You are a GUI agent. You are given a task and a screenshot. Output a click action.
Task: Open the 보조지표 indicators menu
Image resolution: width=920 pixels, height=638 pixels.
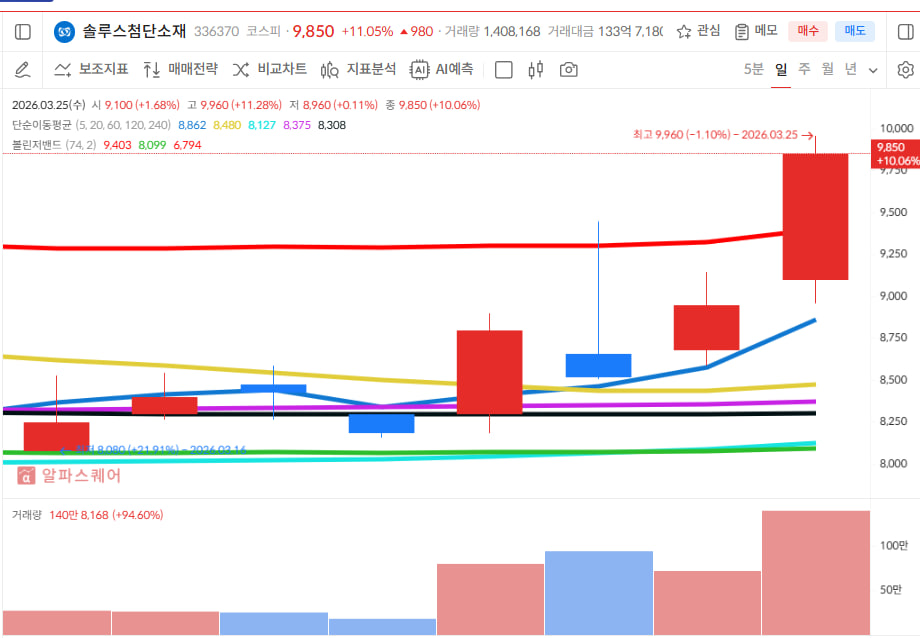coord(91,70)
